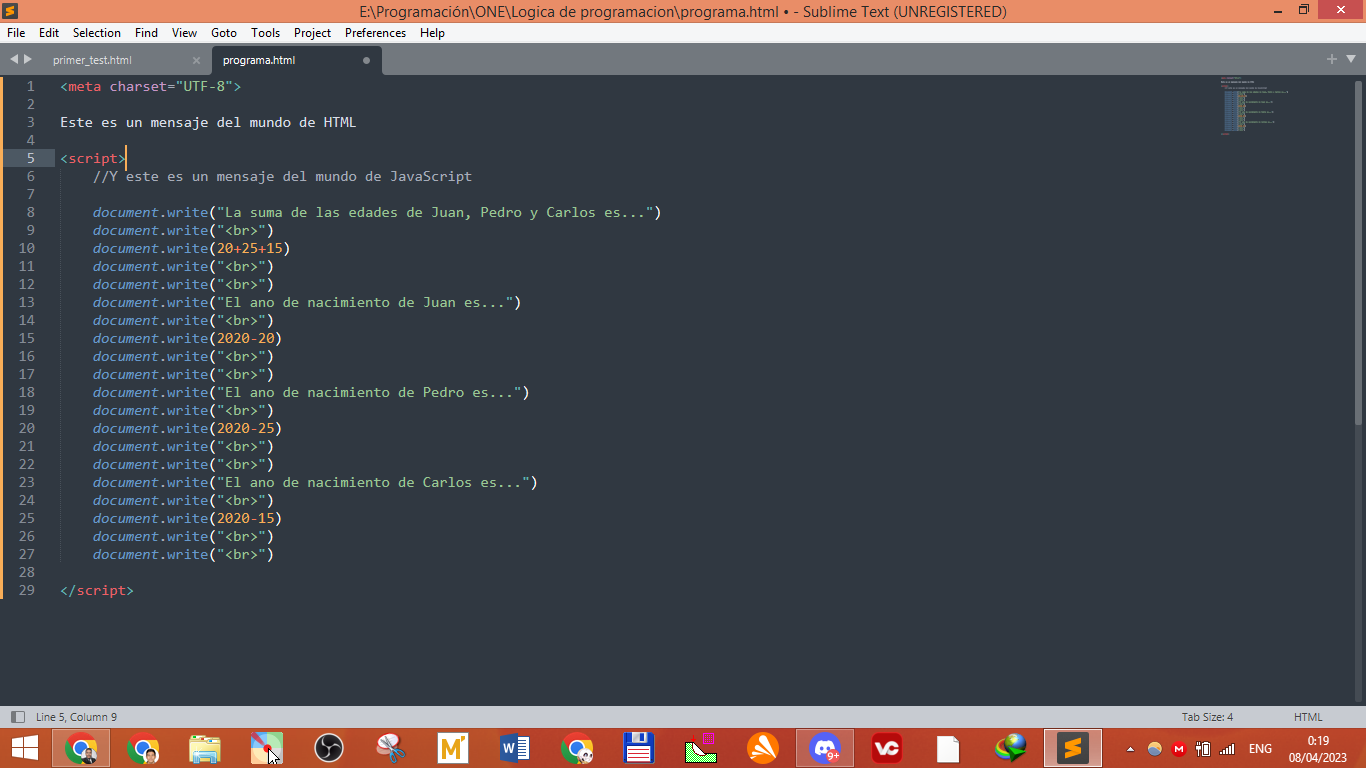Image resolution: width=1366 pixels, height=768 pixels.
Task: Show hidden system tray icons arrow
Action: [x=1131, y=748]
